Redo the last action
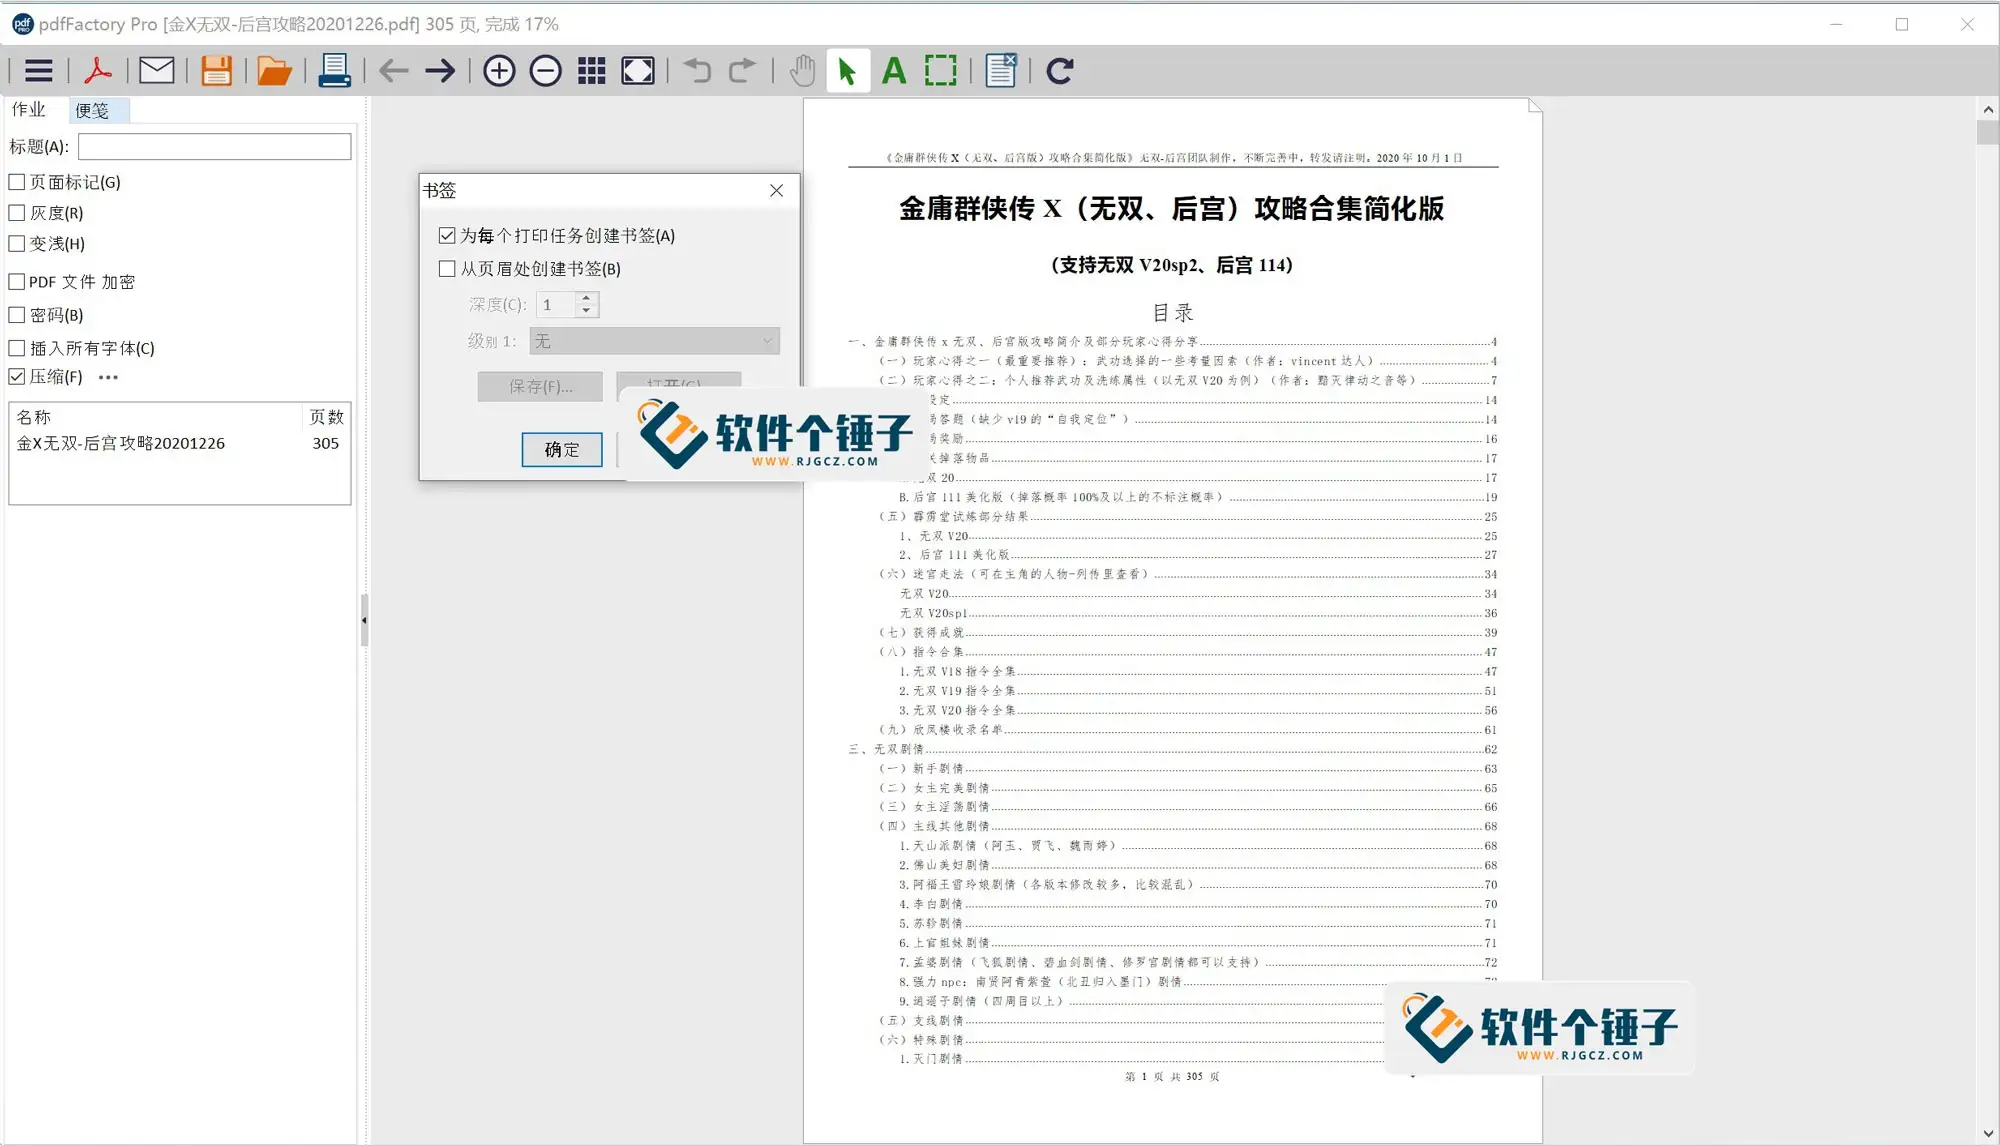Screen dimensions: 2000x1146 [x=742, y=71]
